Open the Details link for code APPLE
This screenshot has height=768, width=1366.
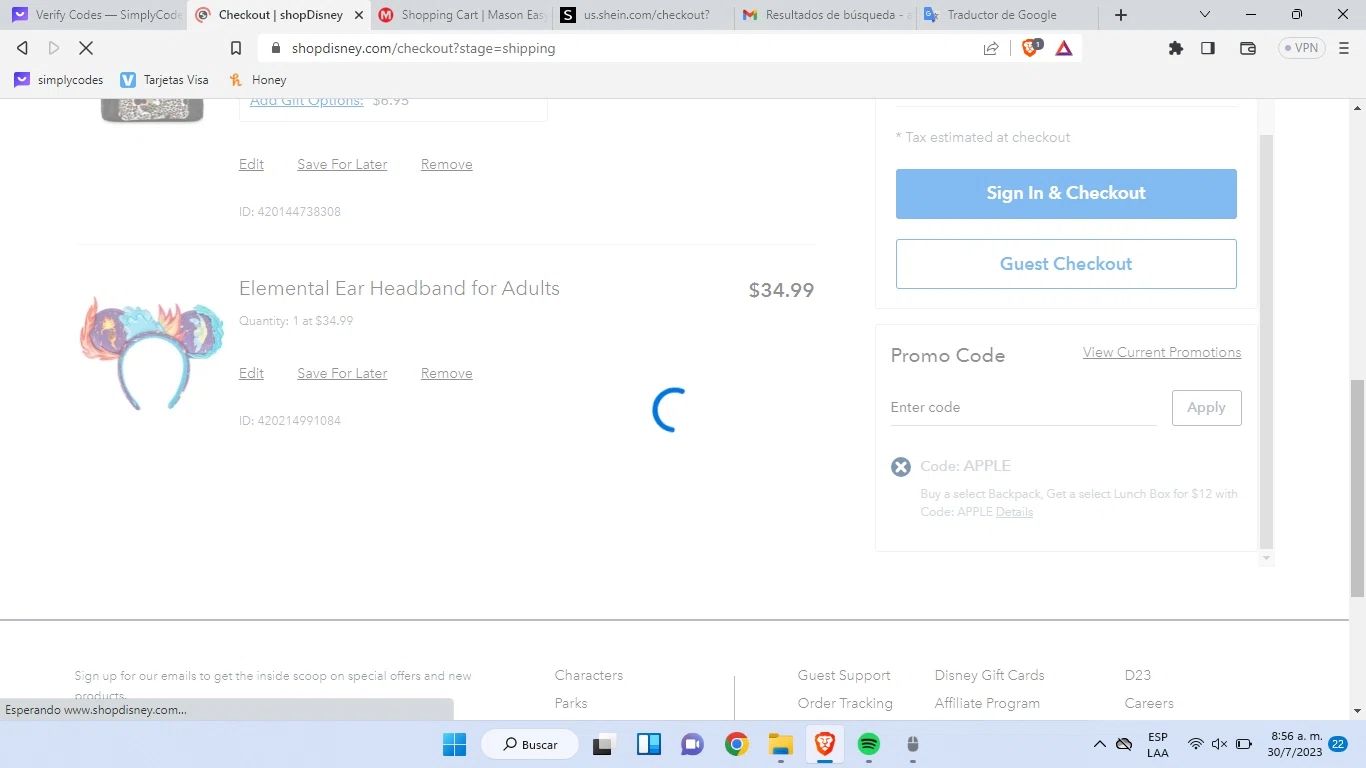point(1014,512)
